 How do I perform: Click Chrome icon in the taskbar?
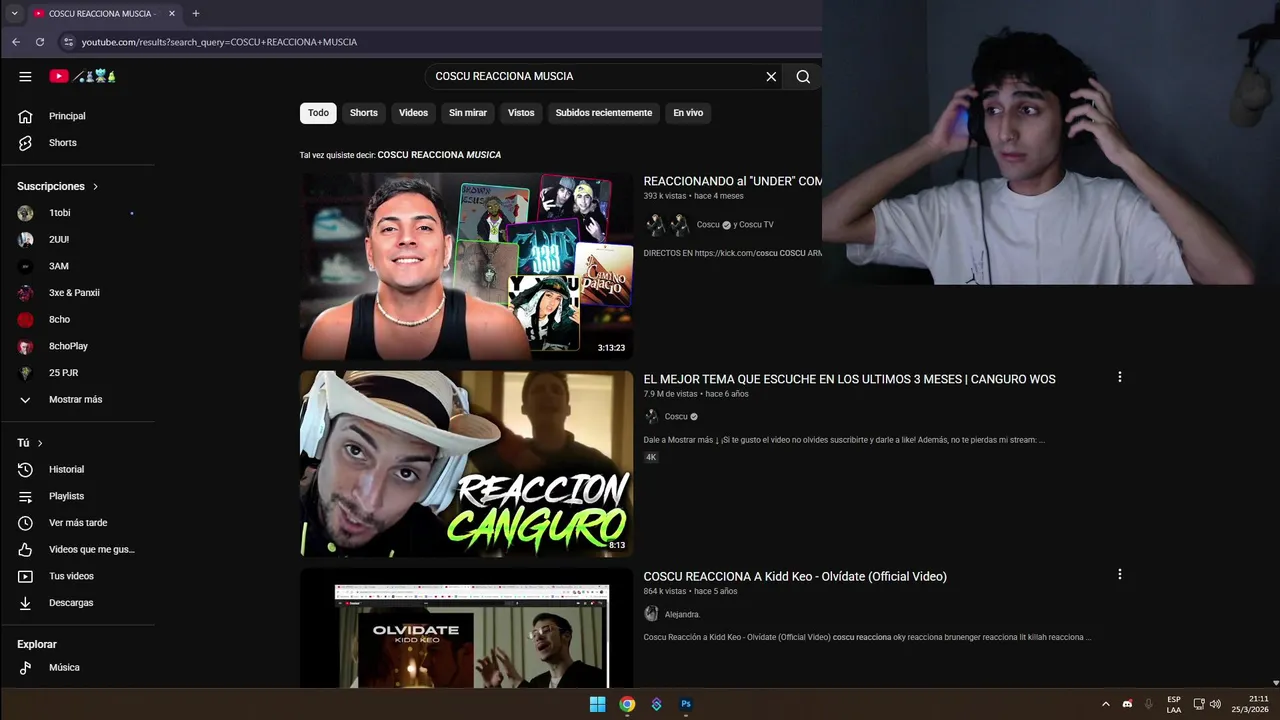point(627,704)
